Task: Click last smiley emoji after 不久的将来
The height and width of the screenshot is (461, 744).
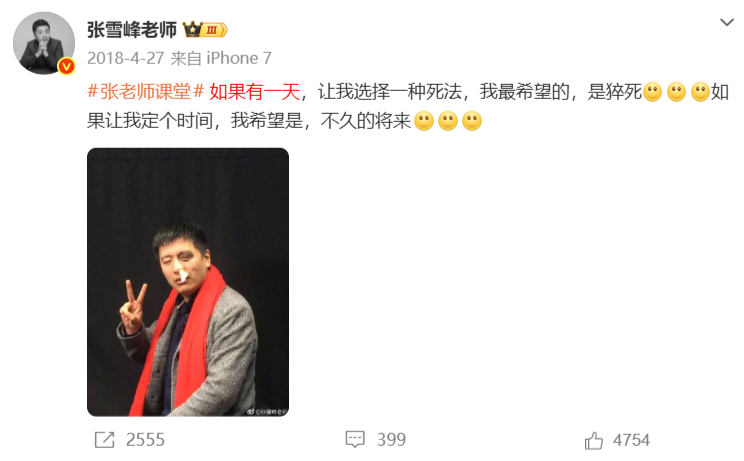Action: pos(472,121)
